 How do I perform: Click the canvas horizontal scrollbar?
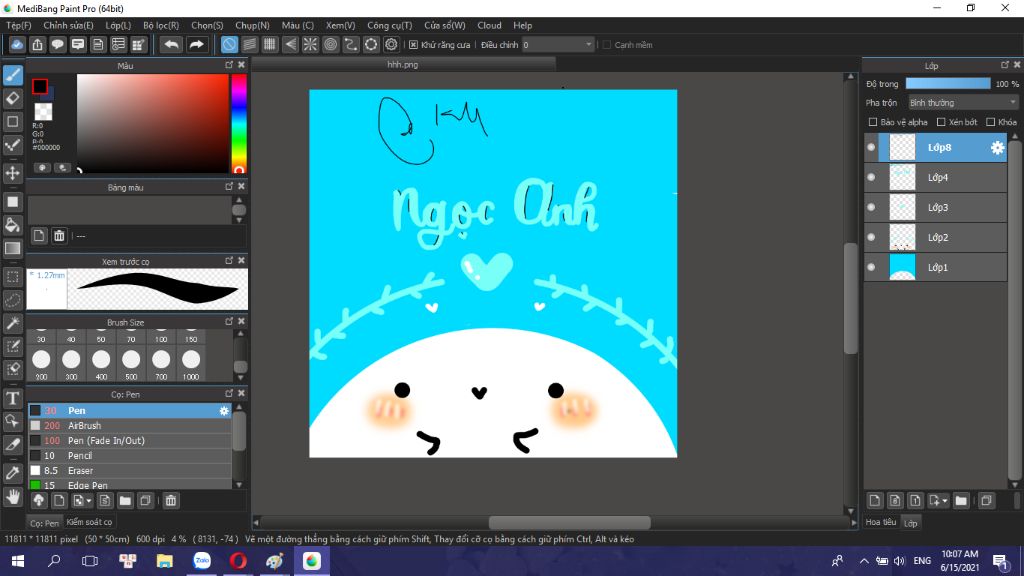(569, 522)
